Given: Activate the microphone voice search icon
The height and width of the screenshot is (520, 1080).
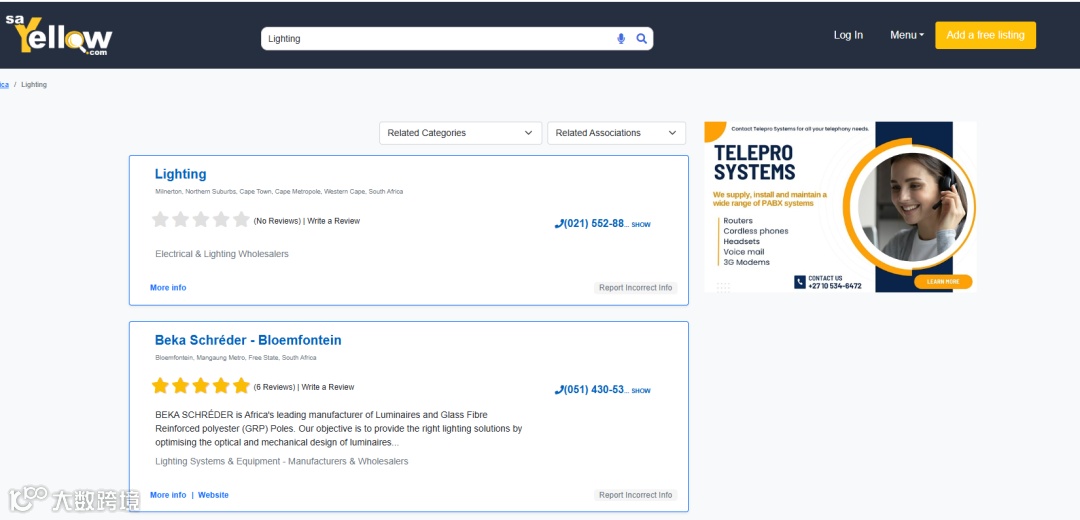Looking at the screenshot, I should [x=621, y=39].
